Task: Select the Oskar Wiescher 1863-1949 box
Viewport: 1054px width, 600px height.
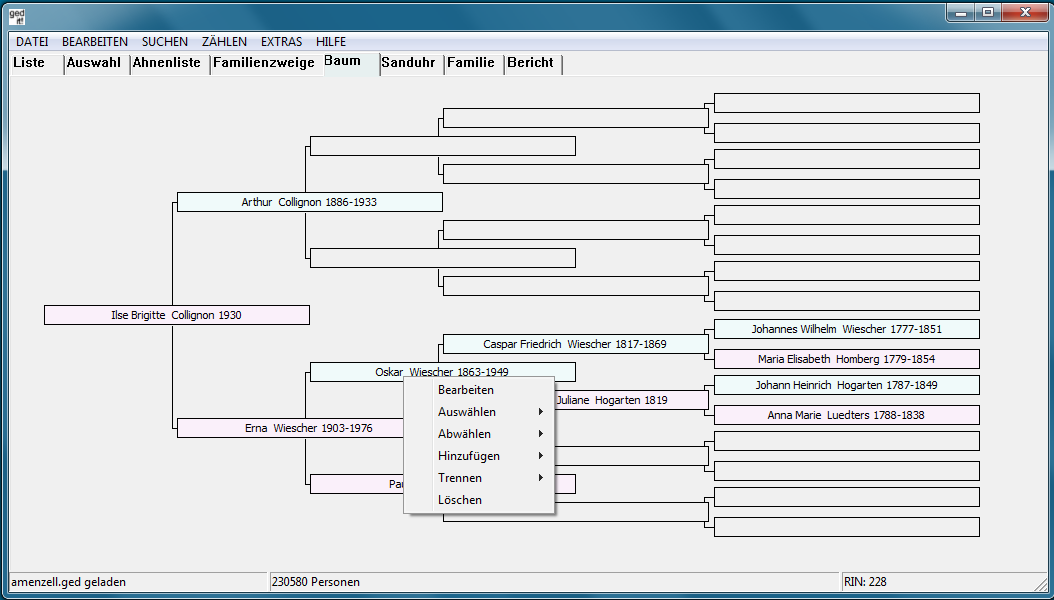Action: click(x=442, y=370)
